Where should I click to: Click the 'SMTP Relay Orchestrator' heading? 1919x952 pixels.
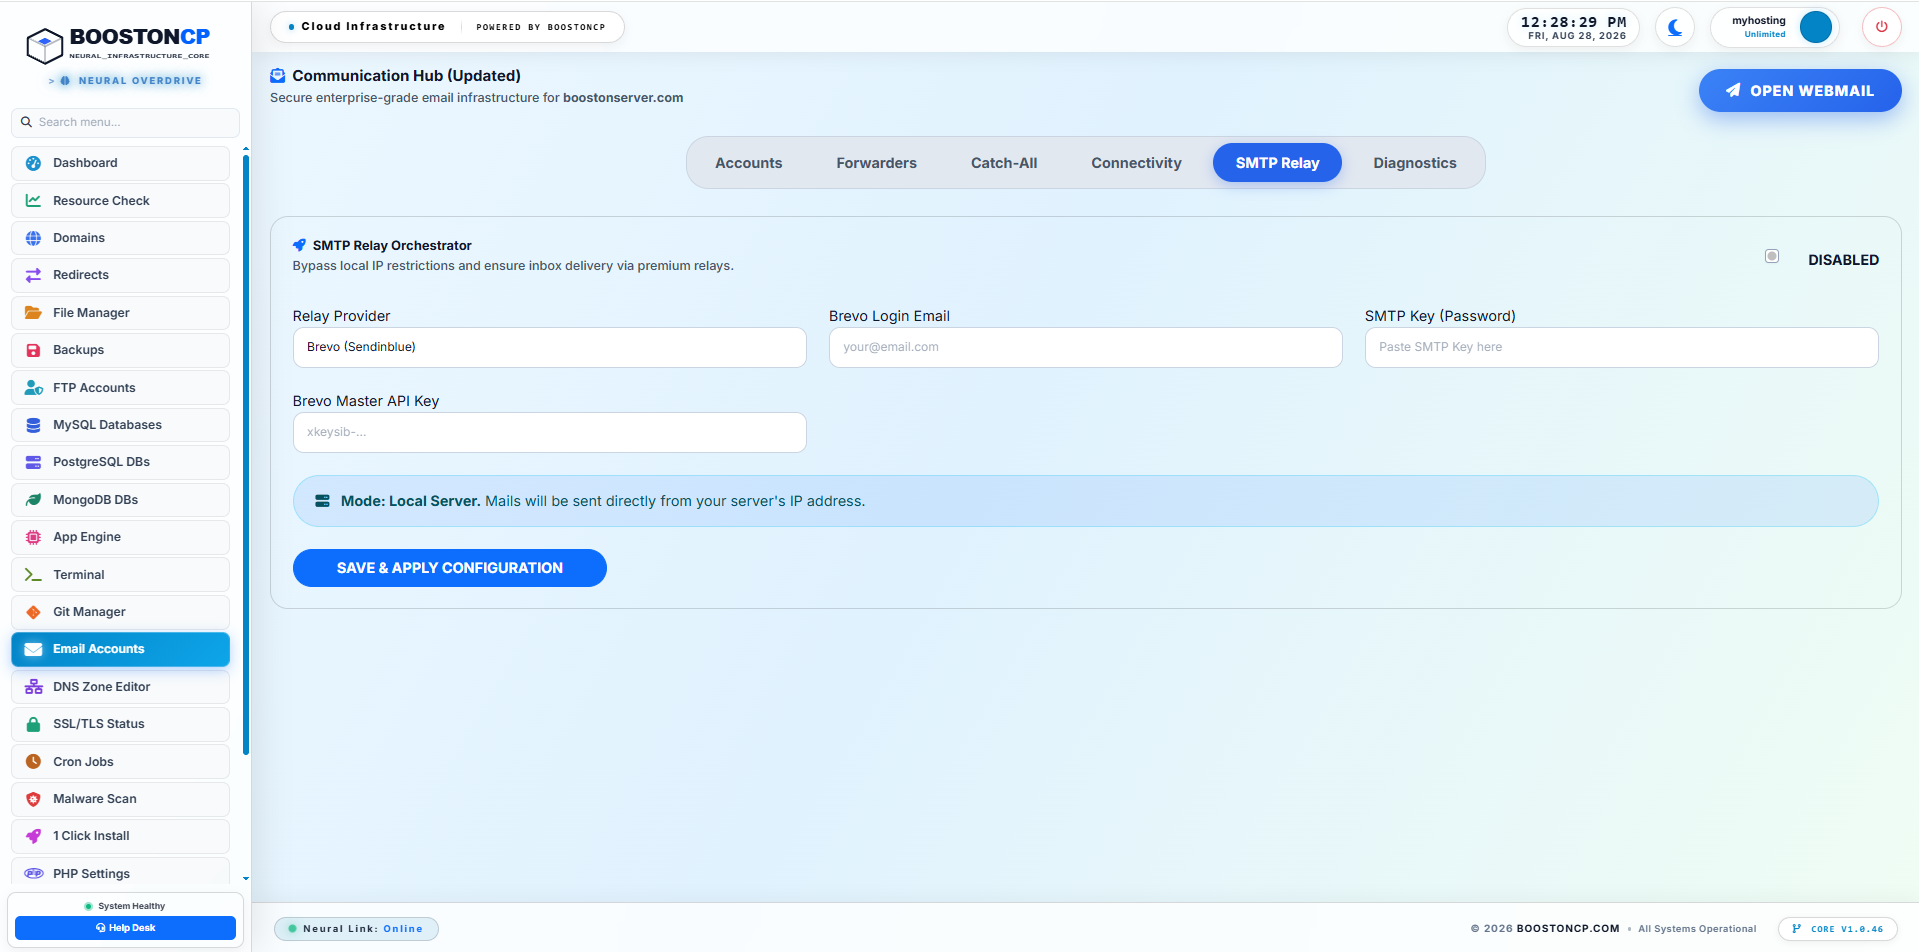click(392, 245)
